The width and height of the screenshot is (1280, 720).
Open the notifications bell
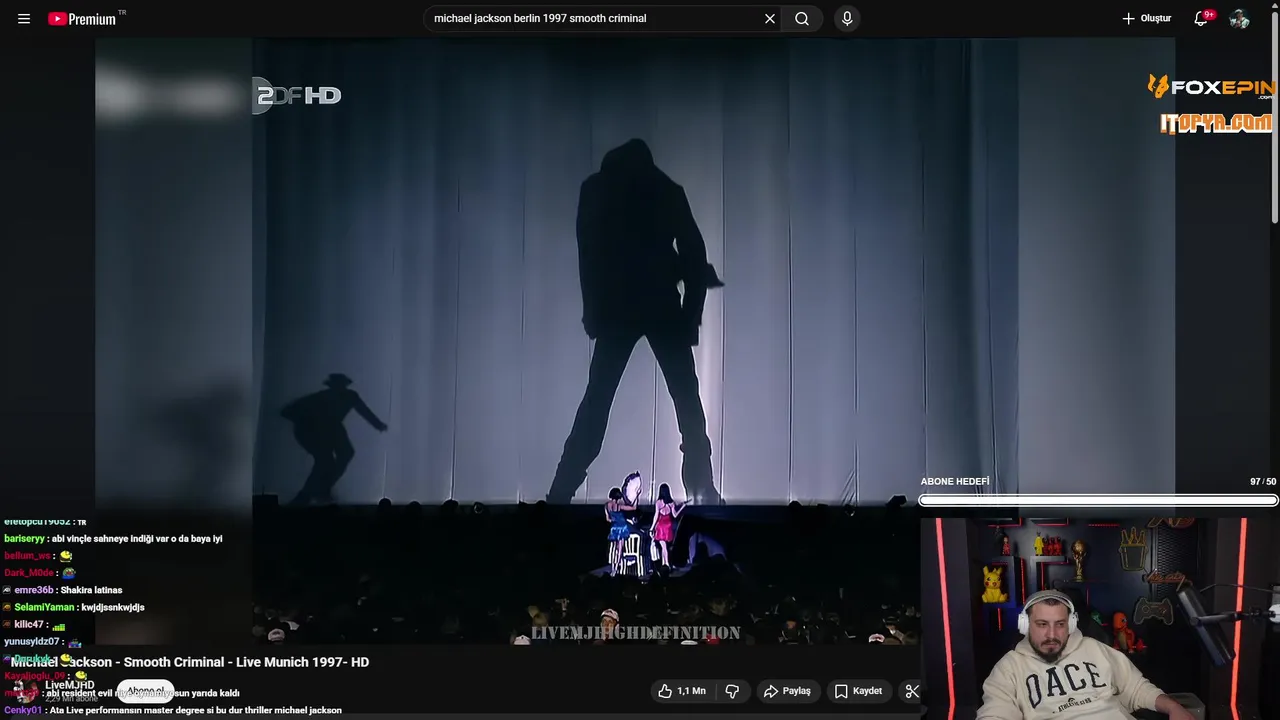tap(1202, 19)
